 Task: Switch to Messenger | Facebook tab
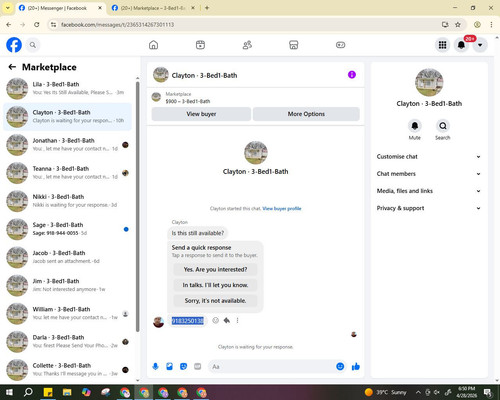coord(57,8)
